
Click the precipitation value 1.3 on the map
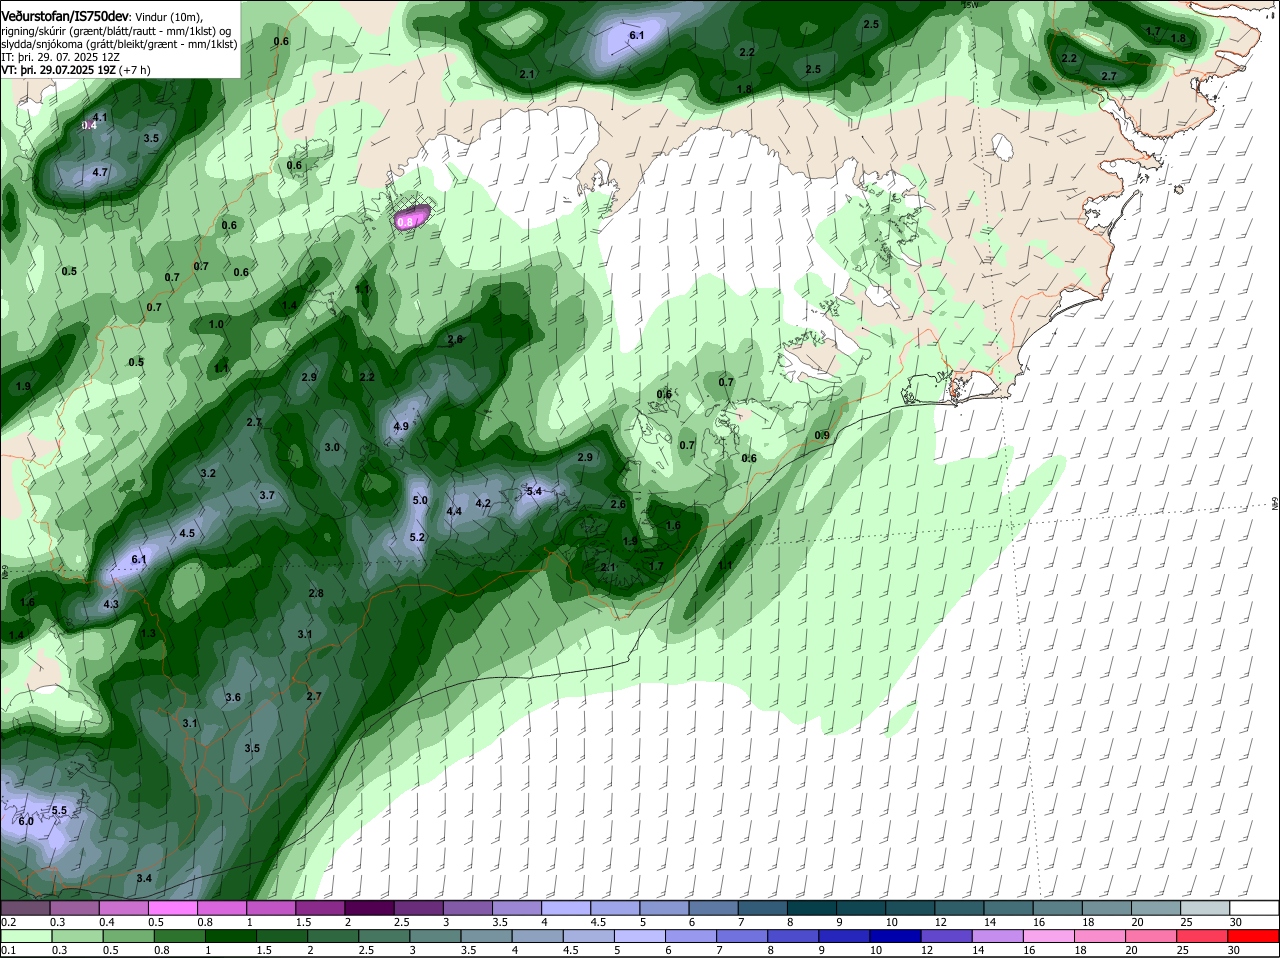(149, 633)
